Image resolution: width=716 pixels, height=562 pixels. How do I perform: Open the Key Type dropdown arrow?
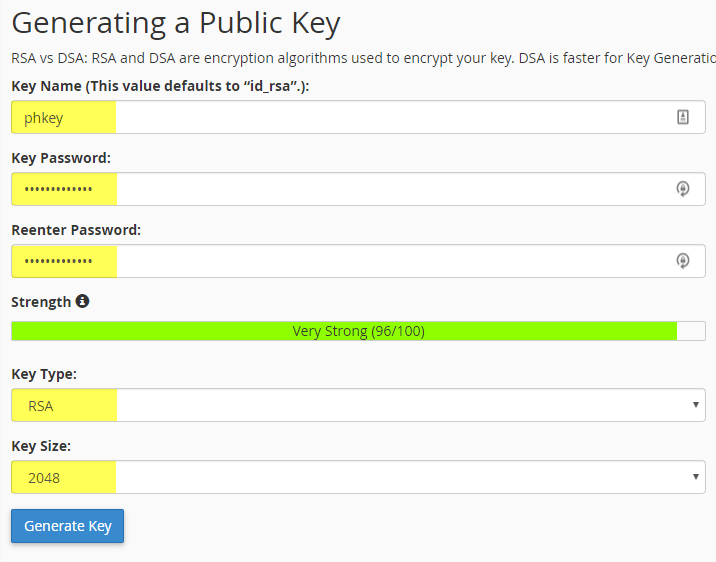695,404
